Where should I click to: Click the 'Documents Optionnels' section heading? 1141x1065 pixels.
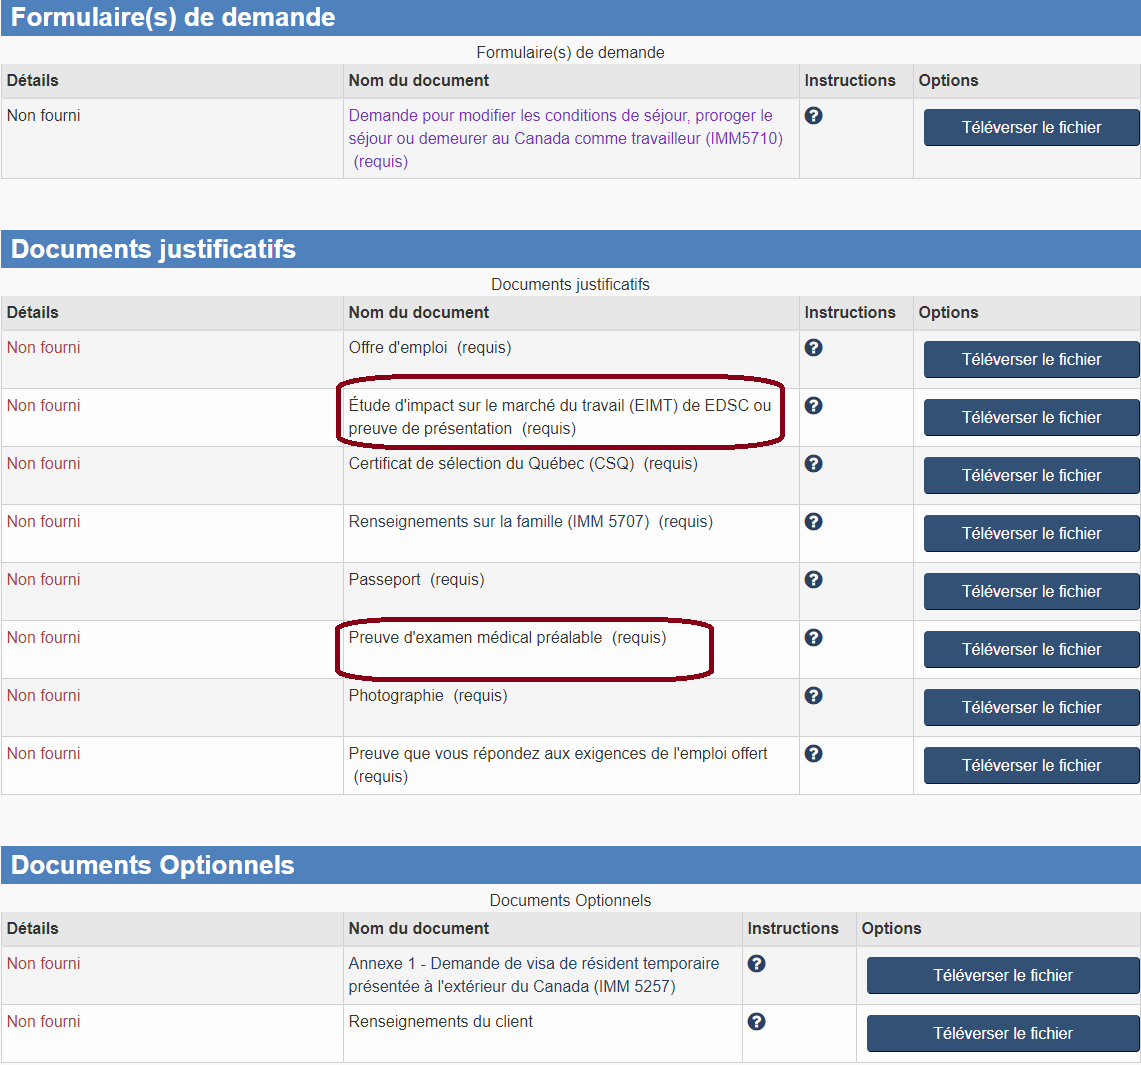153,866
